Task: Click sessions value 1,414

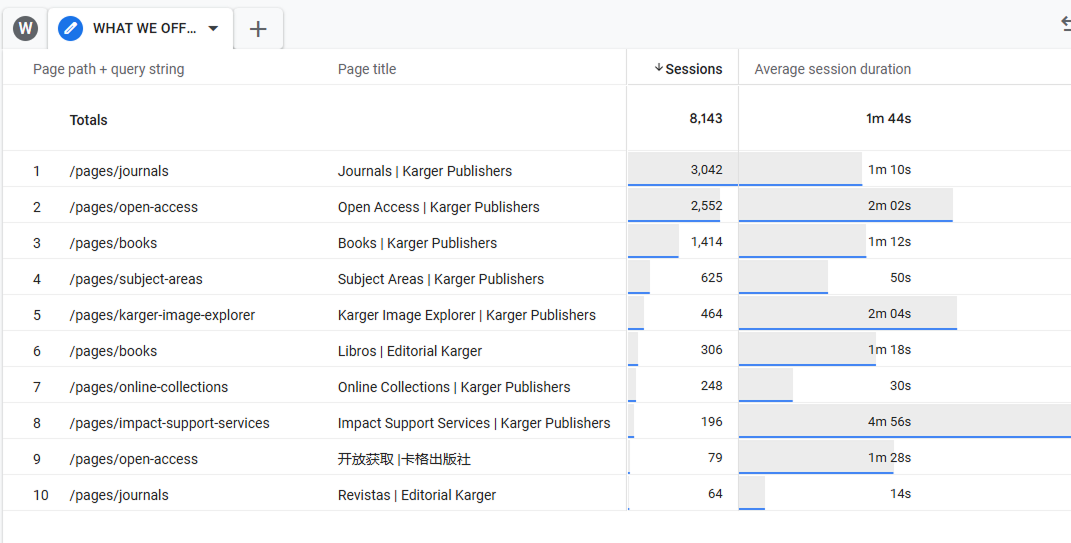Action: (x=706, y=241)
